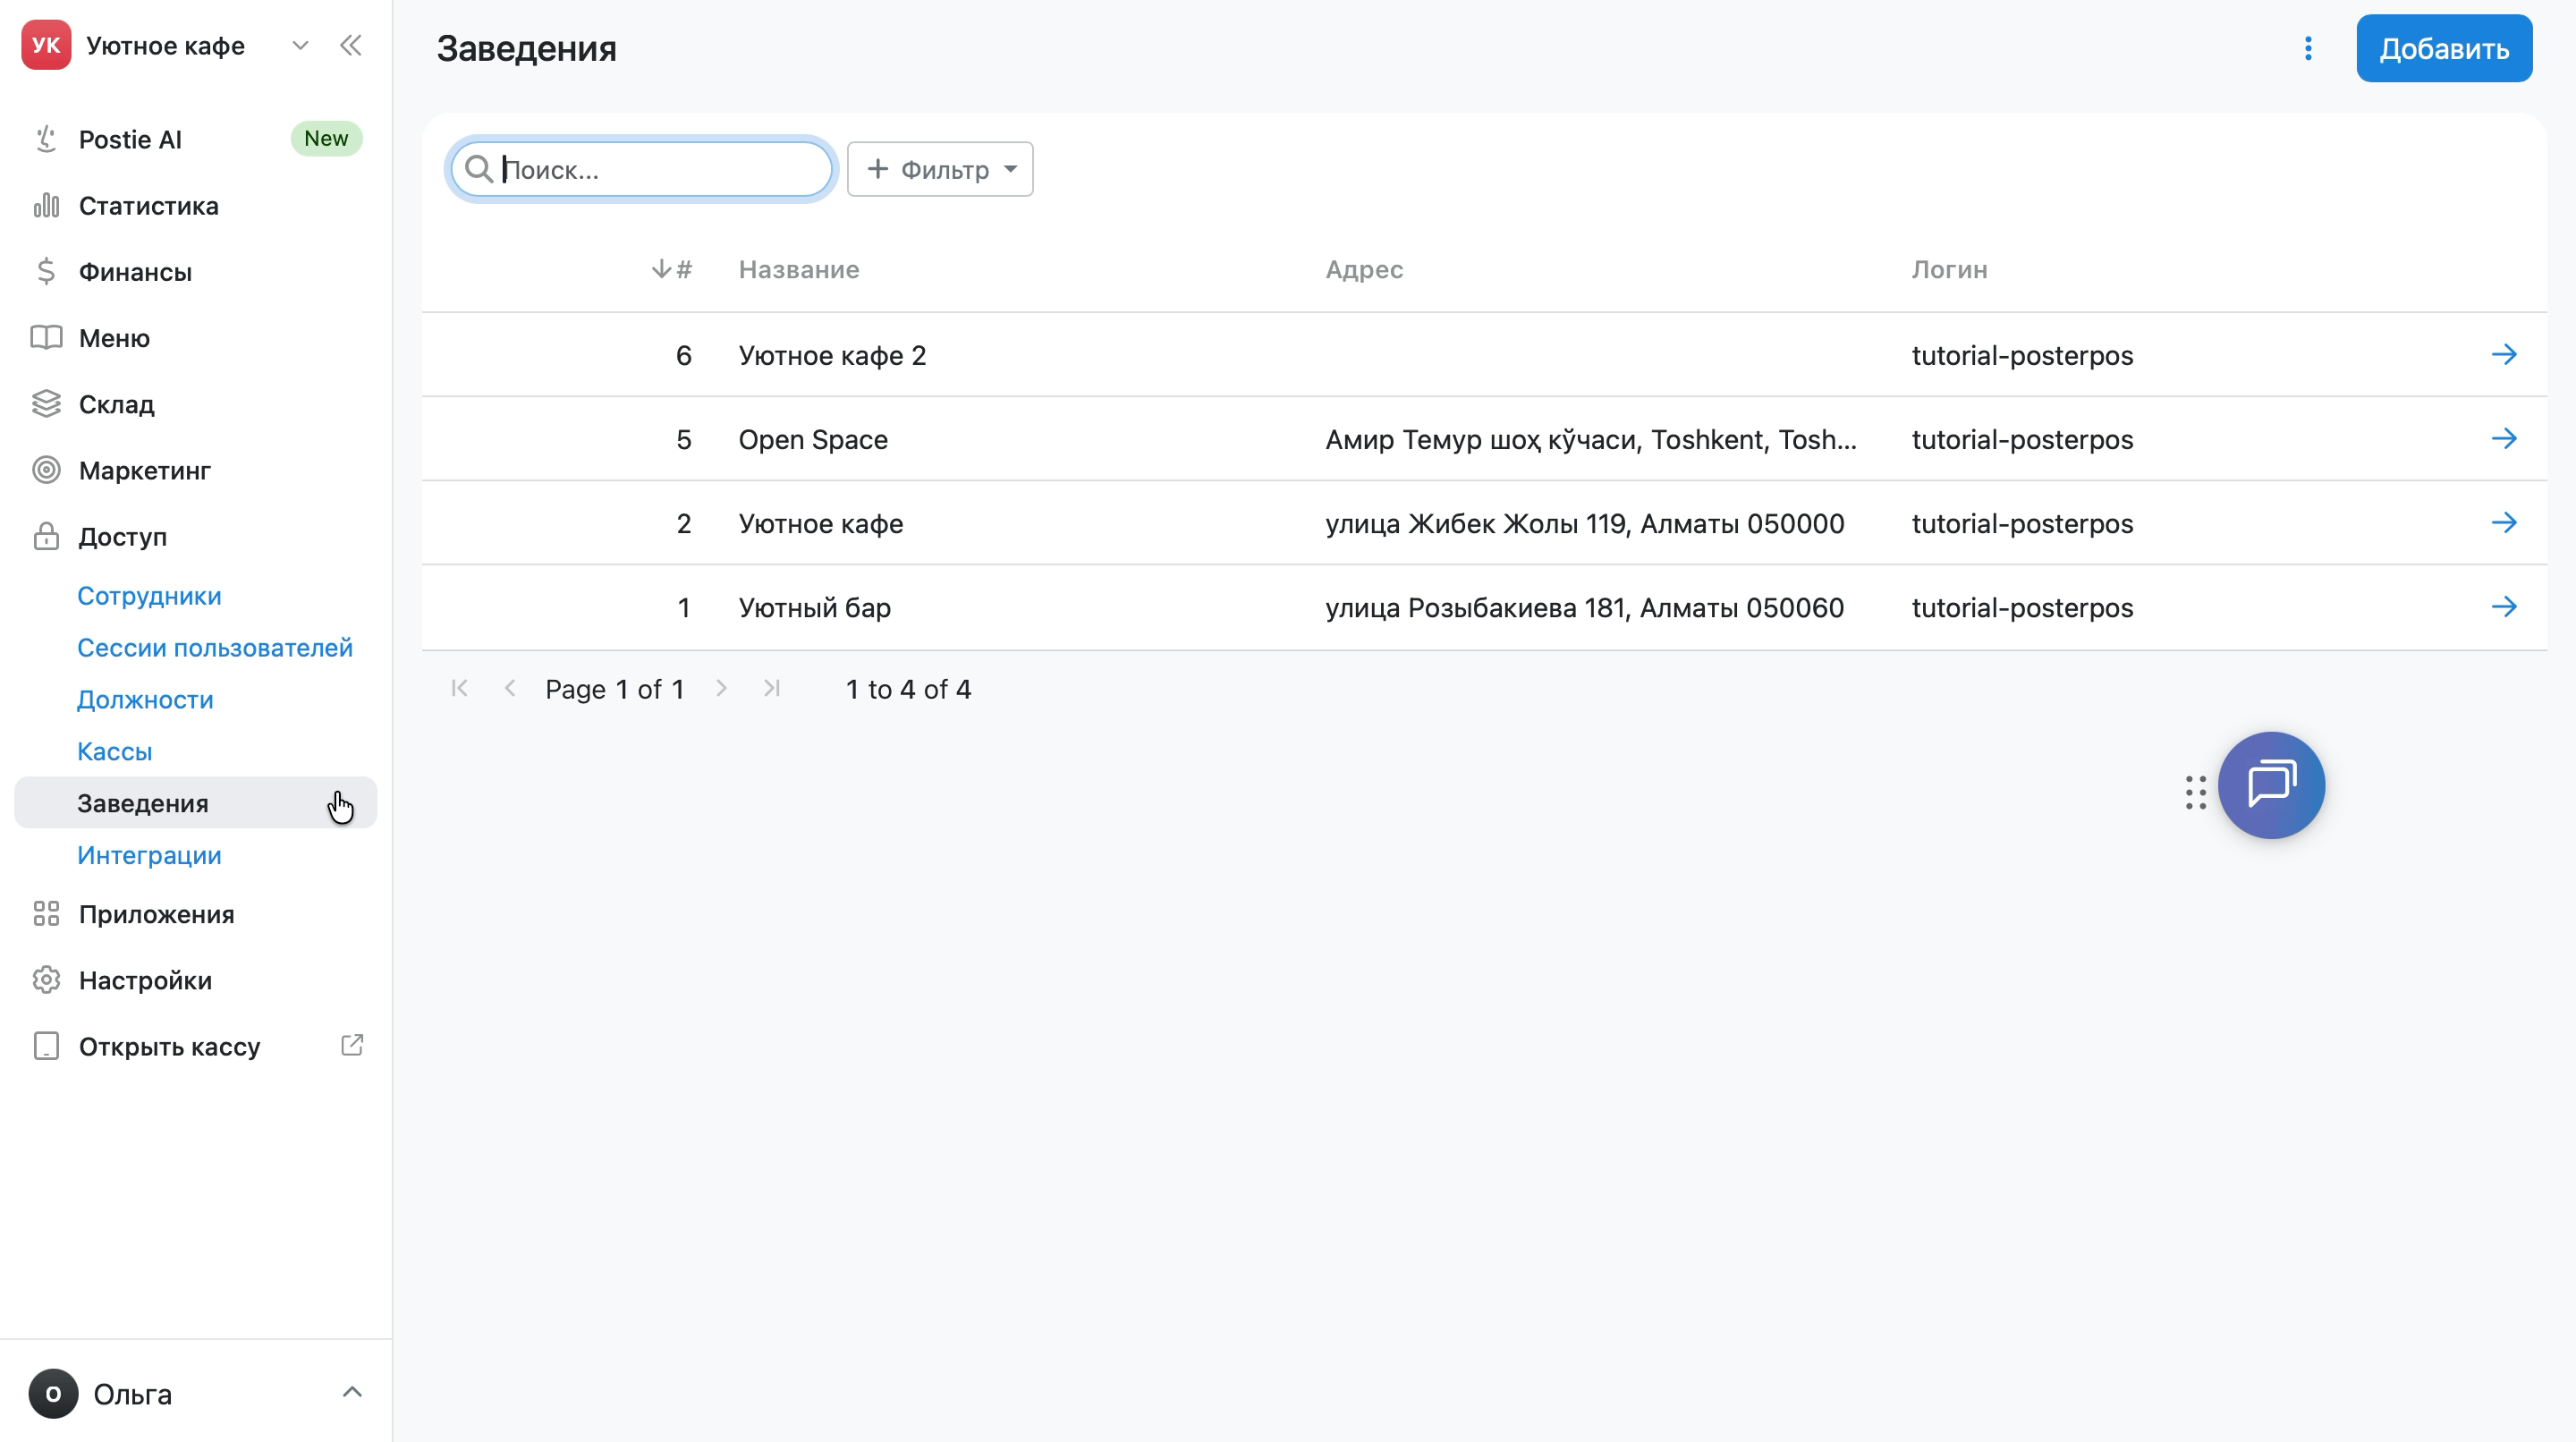Open the three-dot more options menu

click(x=2308, y=48)
